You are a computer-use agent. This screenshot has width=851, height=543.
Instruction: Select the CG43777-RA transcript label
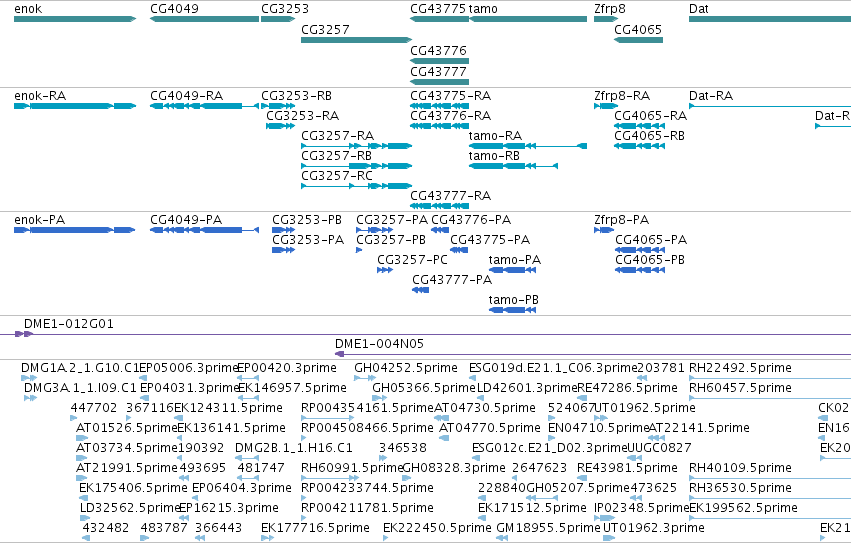click(450, 195)
